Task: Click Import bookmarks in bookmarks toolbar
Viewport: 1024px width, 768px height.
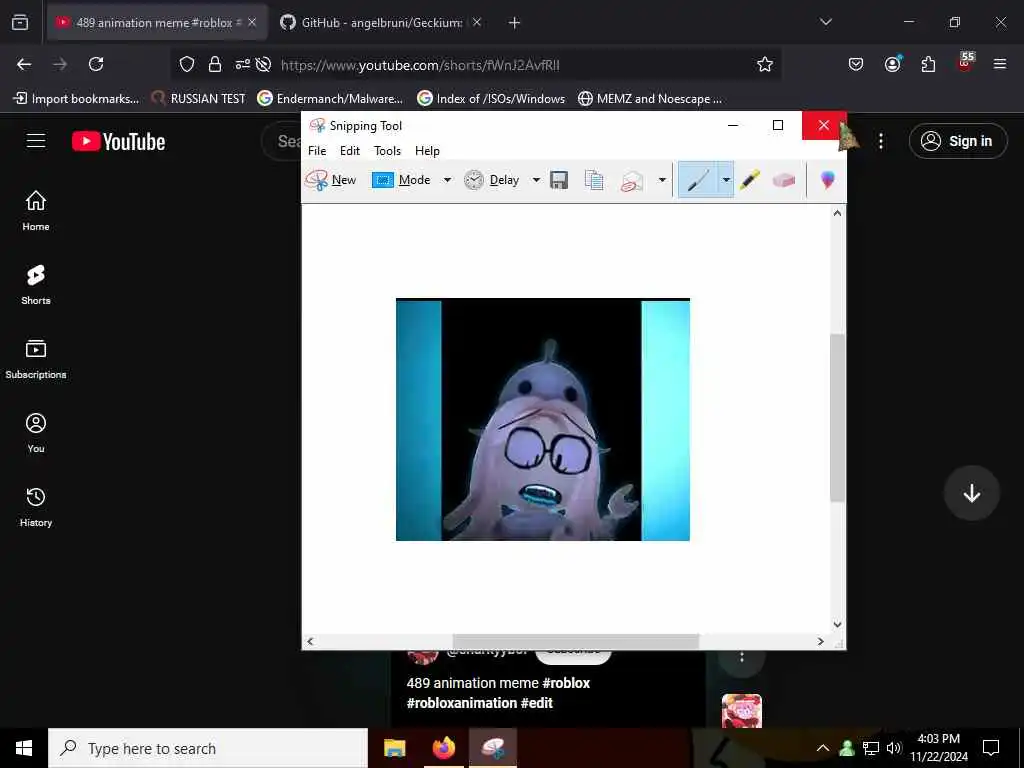Action: coord(76,99)
